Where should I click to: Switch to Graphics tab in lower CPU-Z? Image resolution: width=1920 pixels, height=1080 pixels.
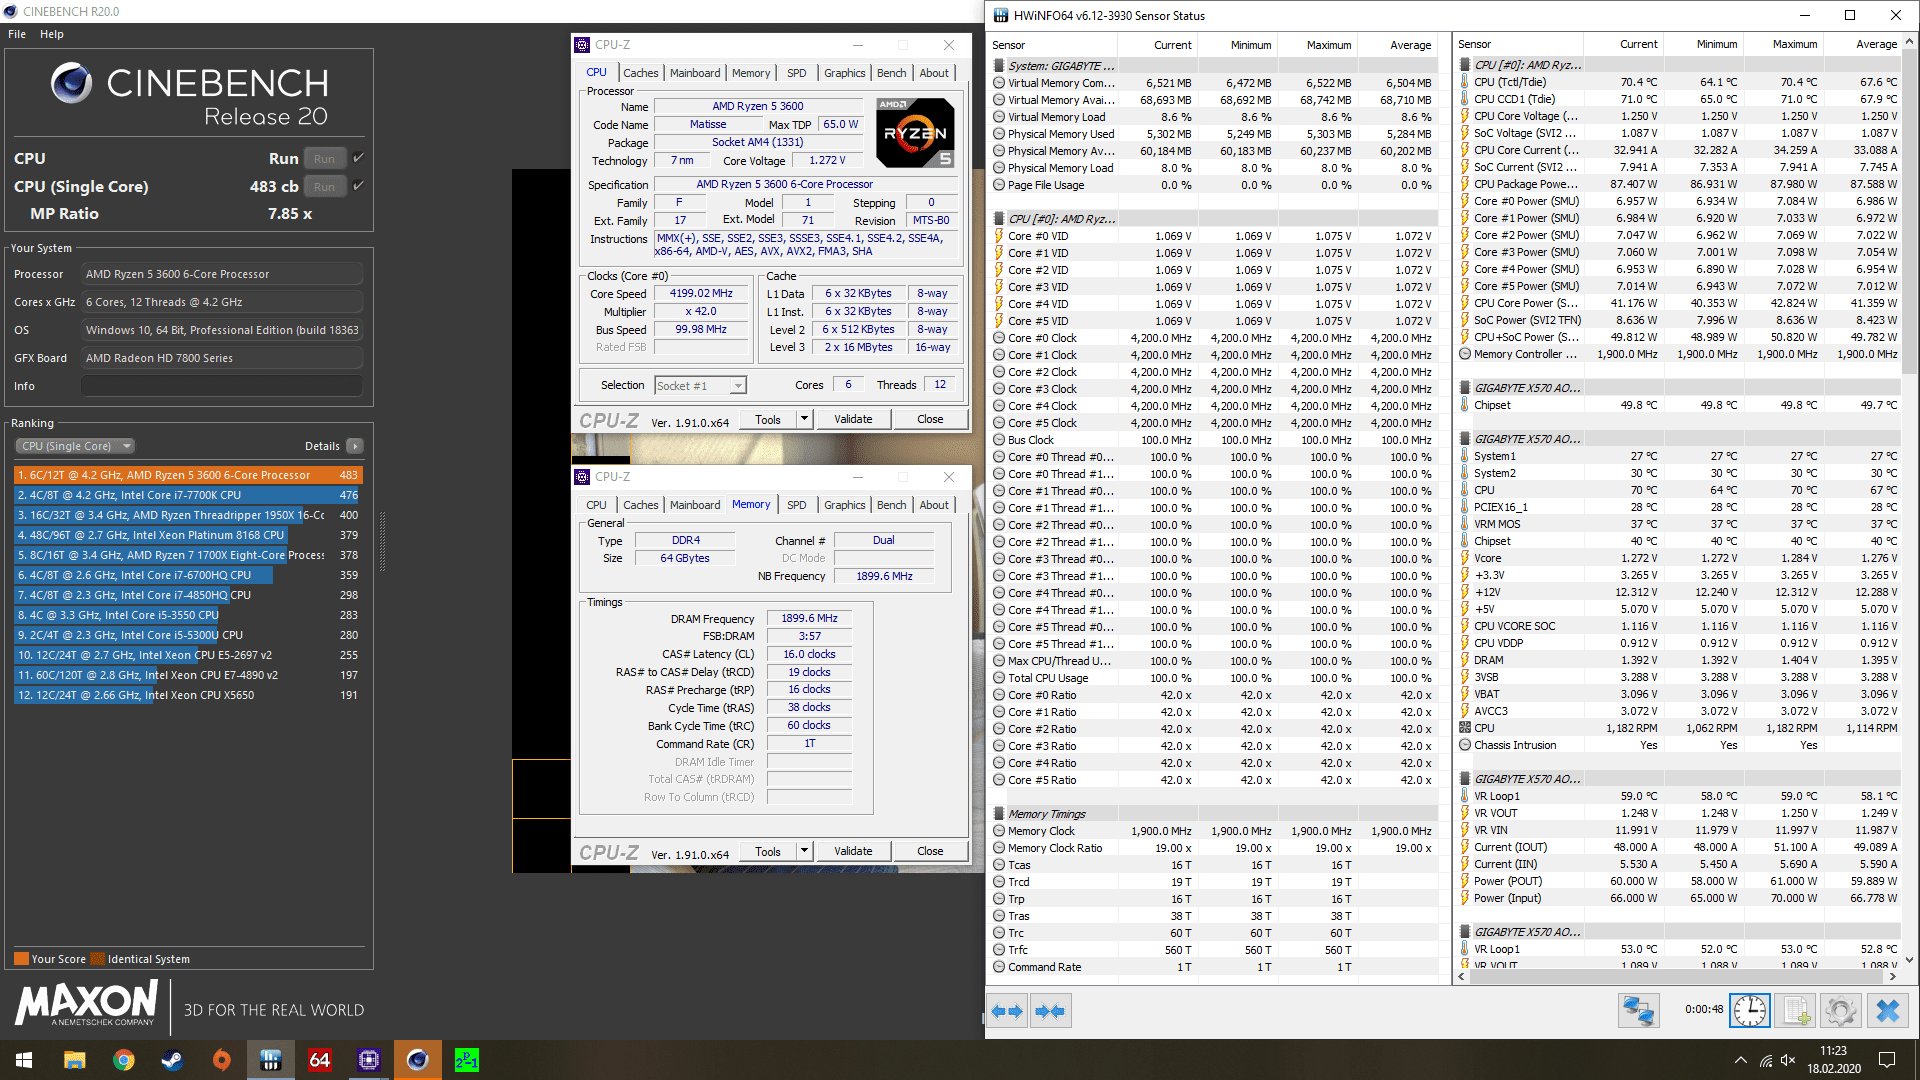point(845,505)
